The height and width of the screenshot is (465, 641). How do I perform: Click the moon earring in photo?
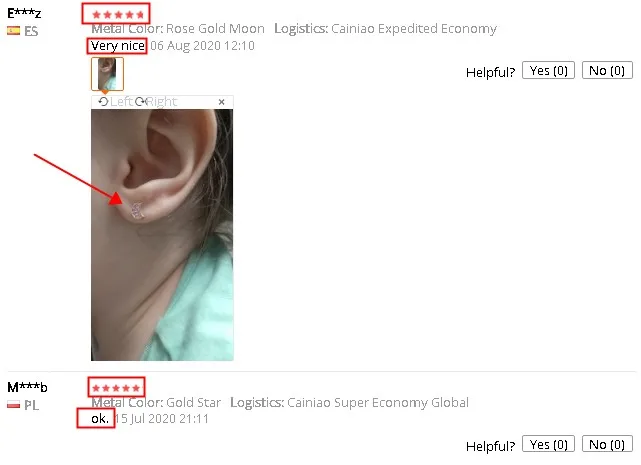[x=137, y=210]
